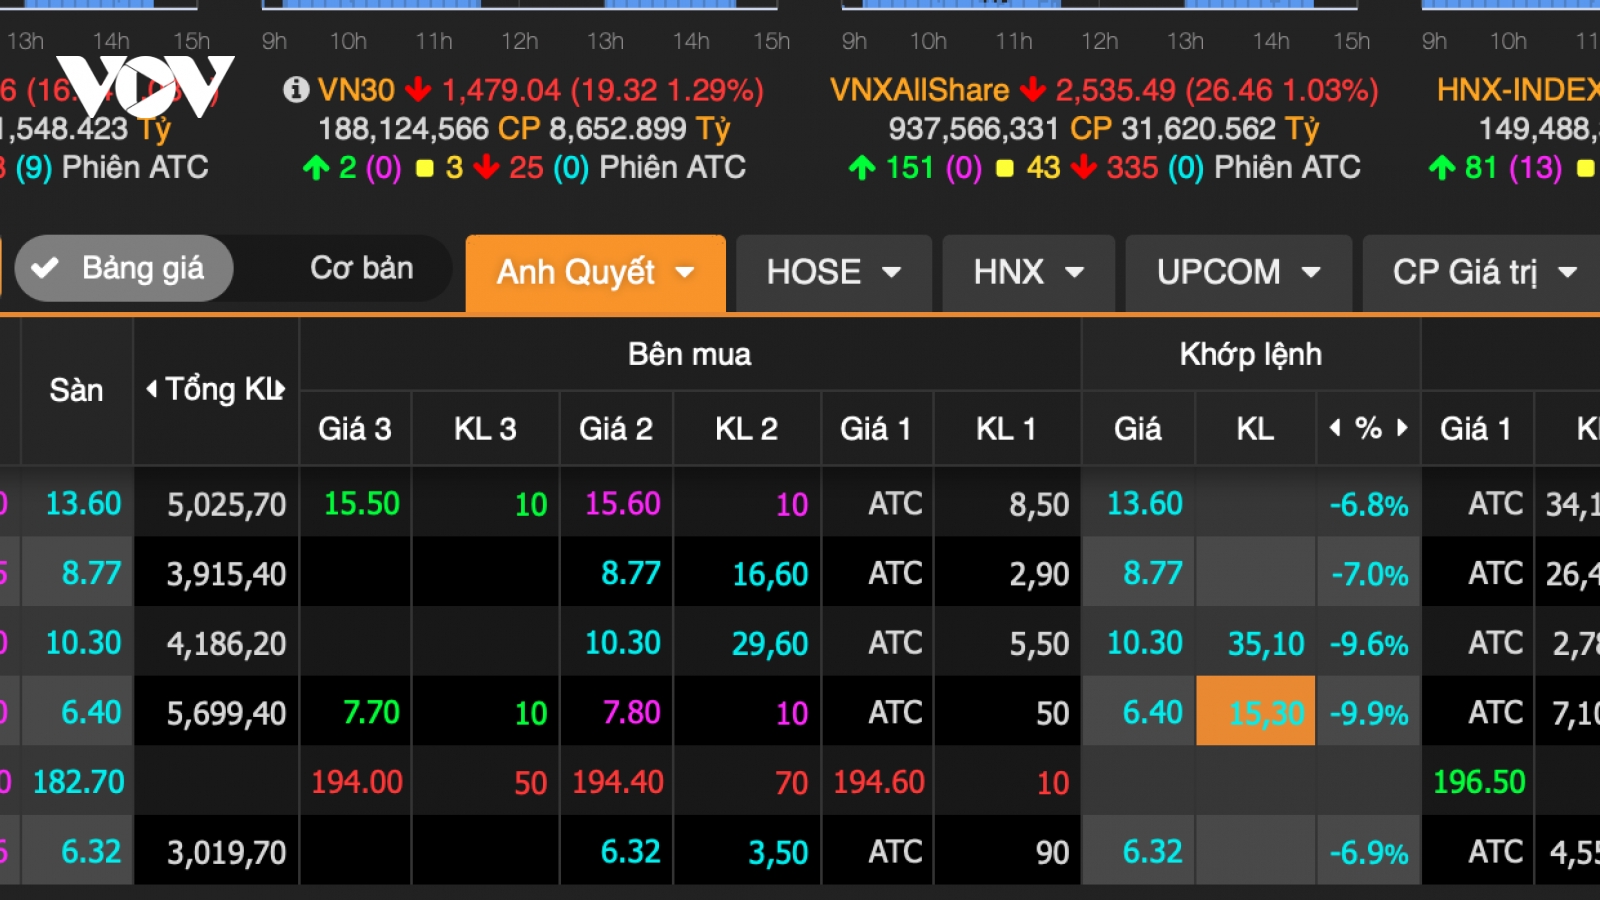
Task: Click the highlighted orange 15,30 volume cell
Action: pyautogui.click(x=1256, y=711)
